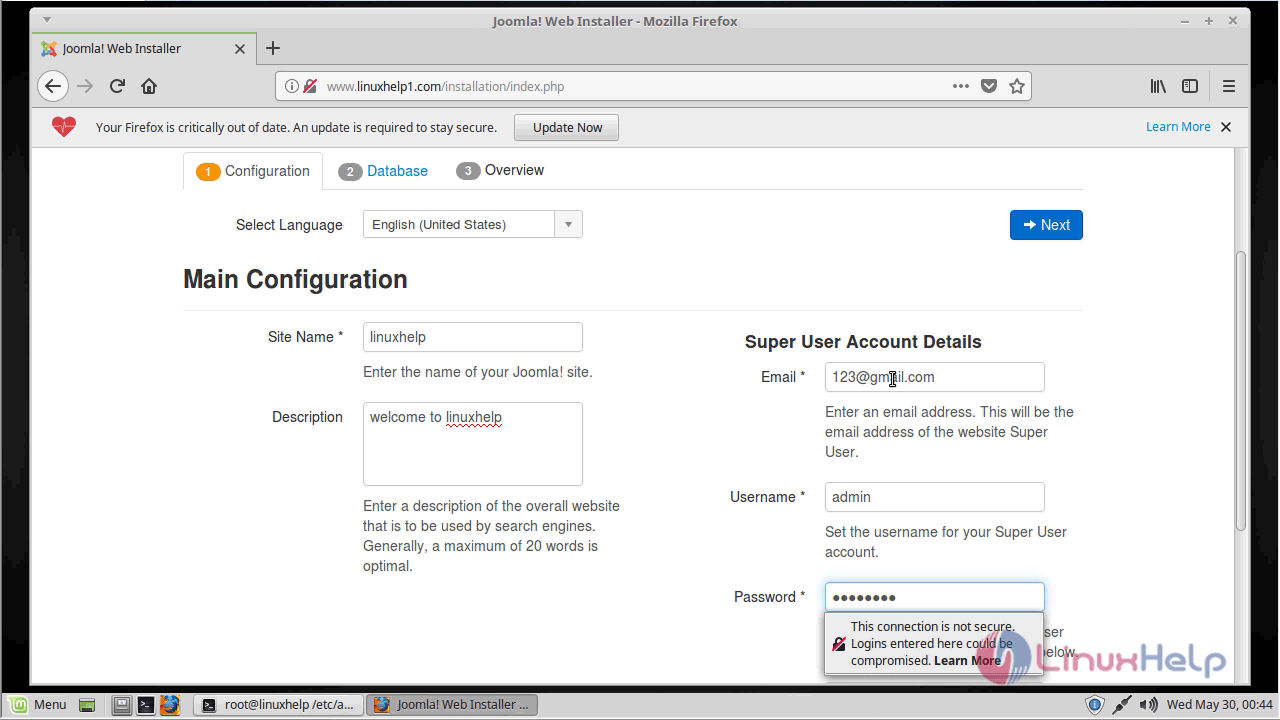The height and width of the screenshot is (720, 1280).
Task: Focus the Email input field
Action: tap(934, 377)
